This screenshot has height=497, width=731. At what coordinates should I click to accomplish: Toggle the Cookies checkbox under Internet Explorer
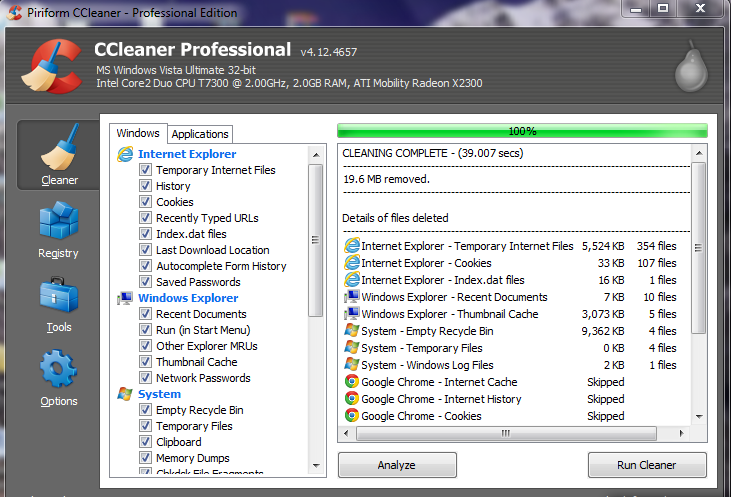145,202
